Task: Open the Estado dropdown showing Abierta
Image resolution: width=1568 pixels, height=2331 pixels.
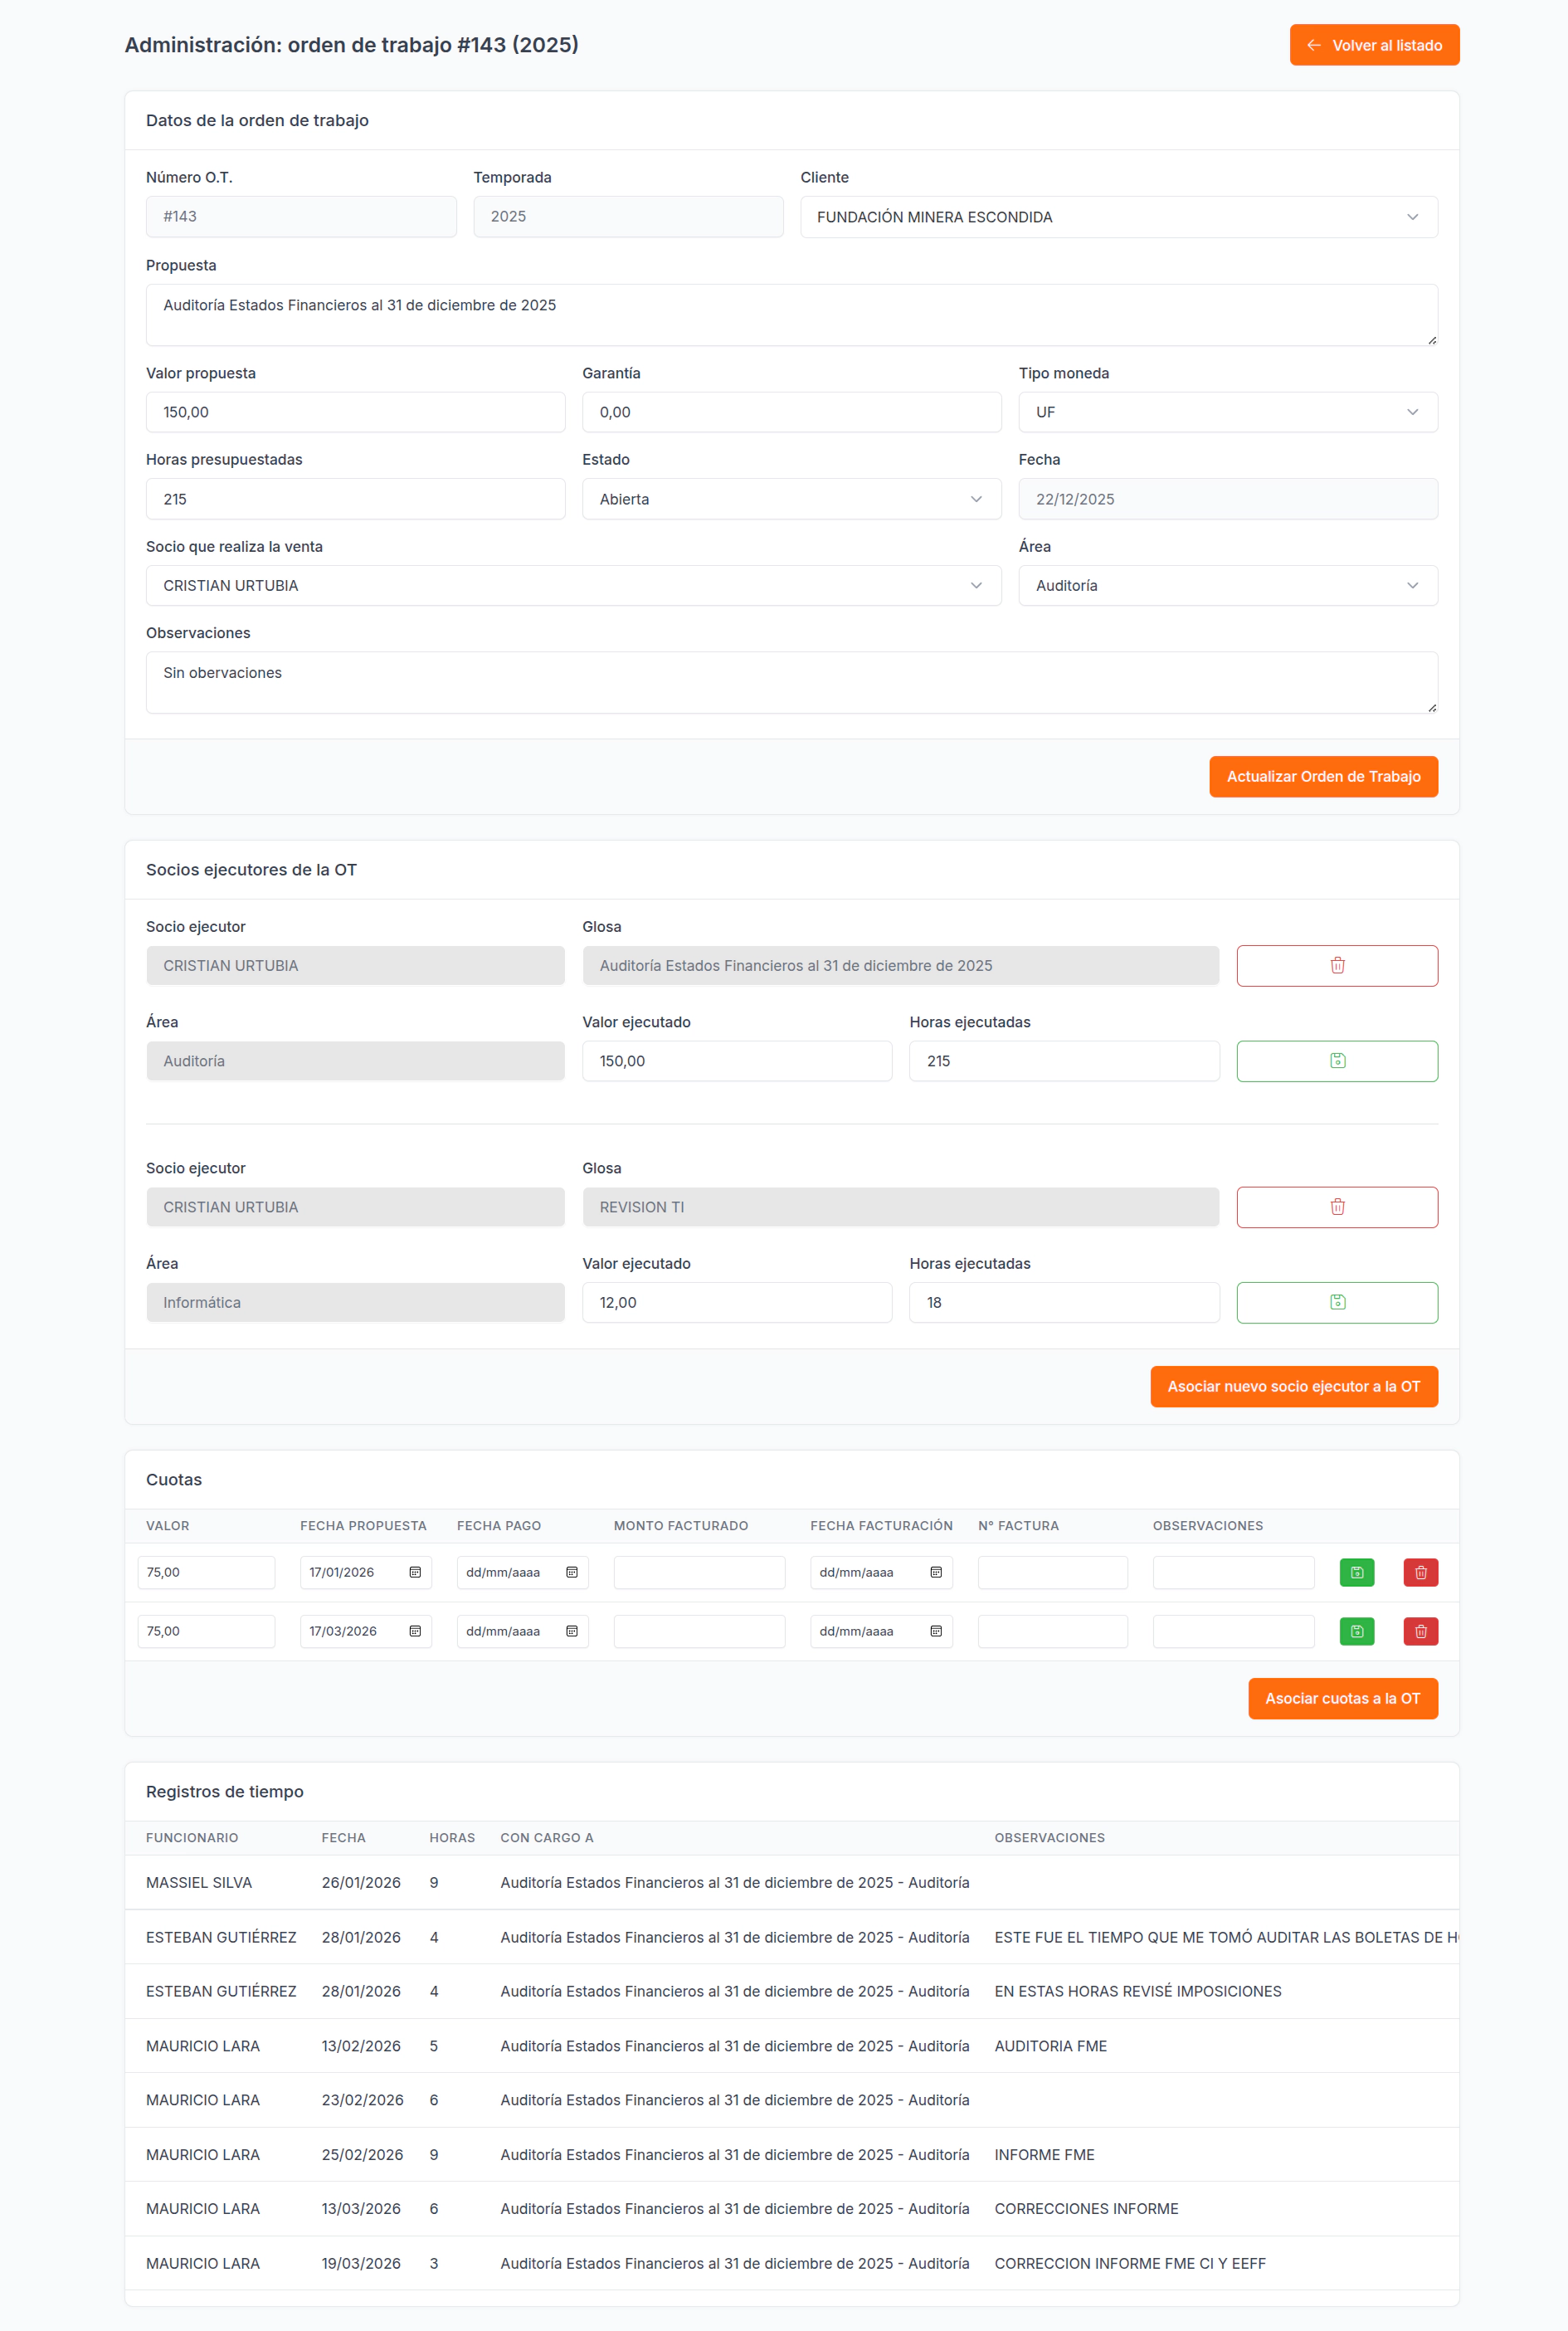Action: [x=791, y=498]
